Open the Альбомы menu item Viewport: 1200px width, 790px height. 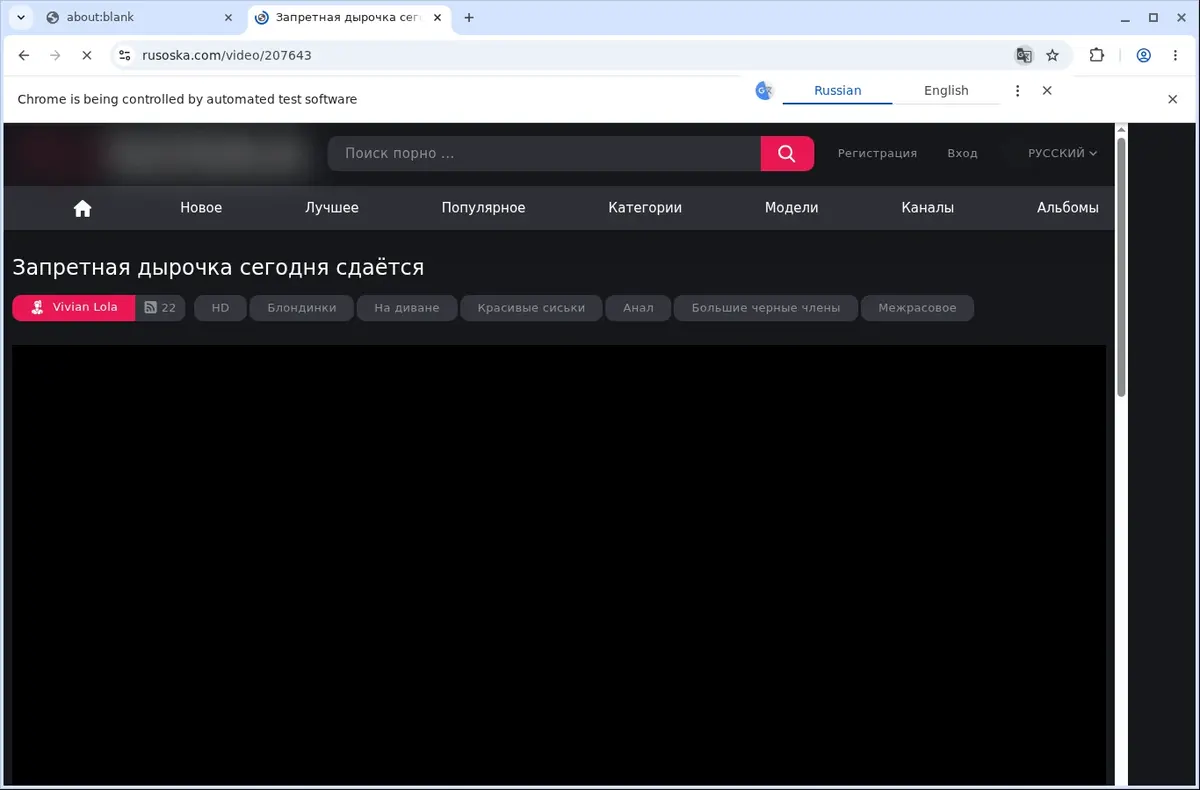point(1067,208)
